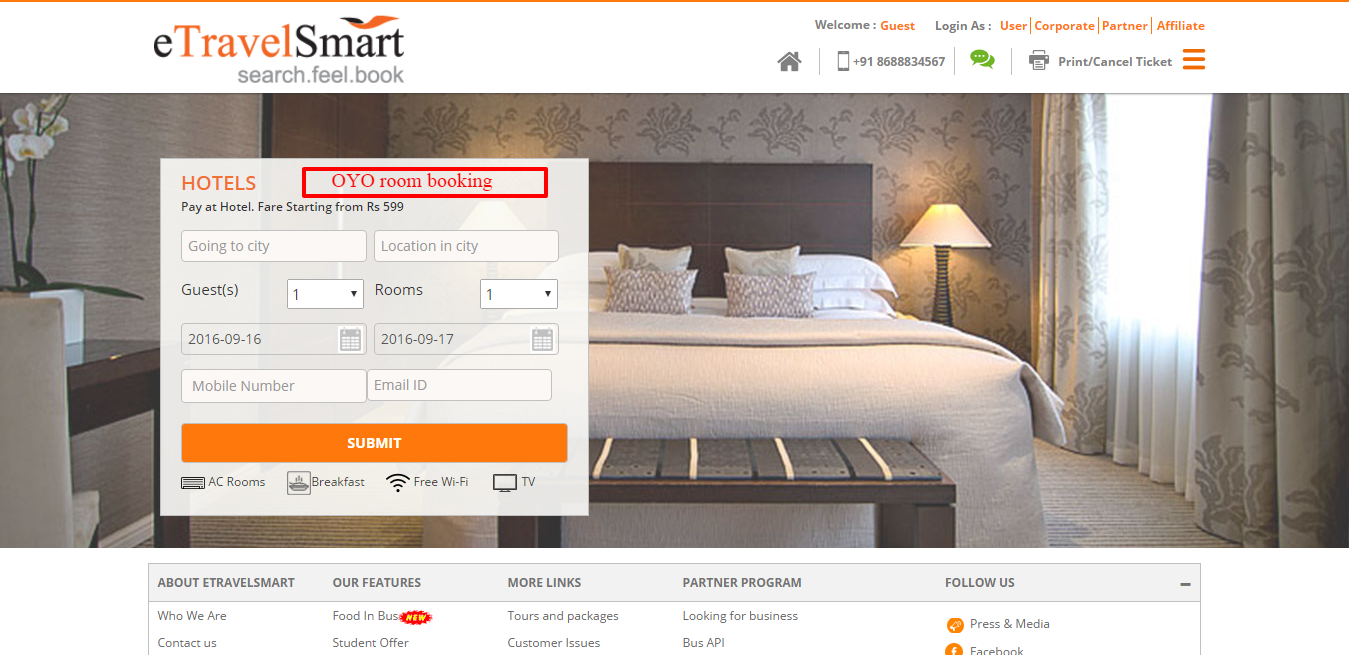Open the Food In Bus link
This screenshot has height=655, width=1349.
(x=366, y=616)
